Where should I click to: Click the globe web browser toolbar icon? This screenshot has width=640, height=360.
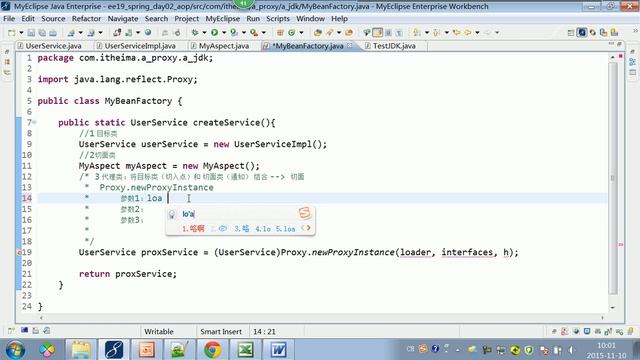point(148,33)
